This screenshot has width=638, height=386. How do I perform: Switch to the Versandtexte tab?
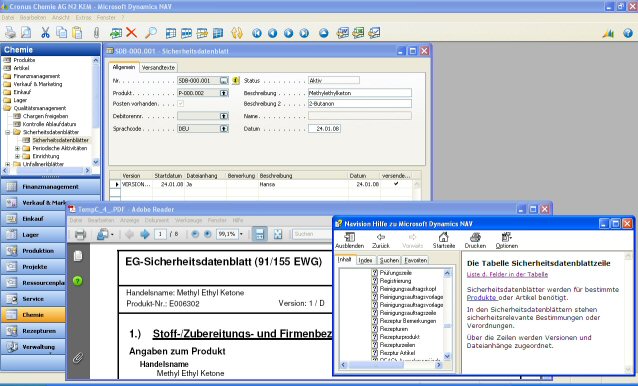click(x=158, y=68)
